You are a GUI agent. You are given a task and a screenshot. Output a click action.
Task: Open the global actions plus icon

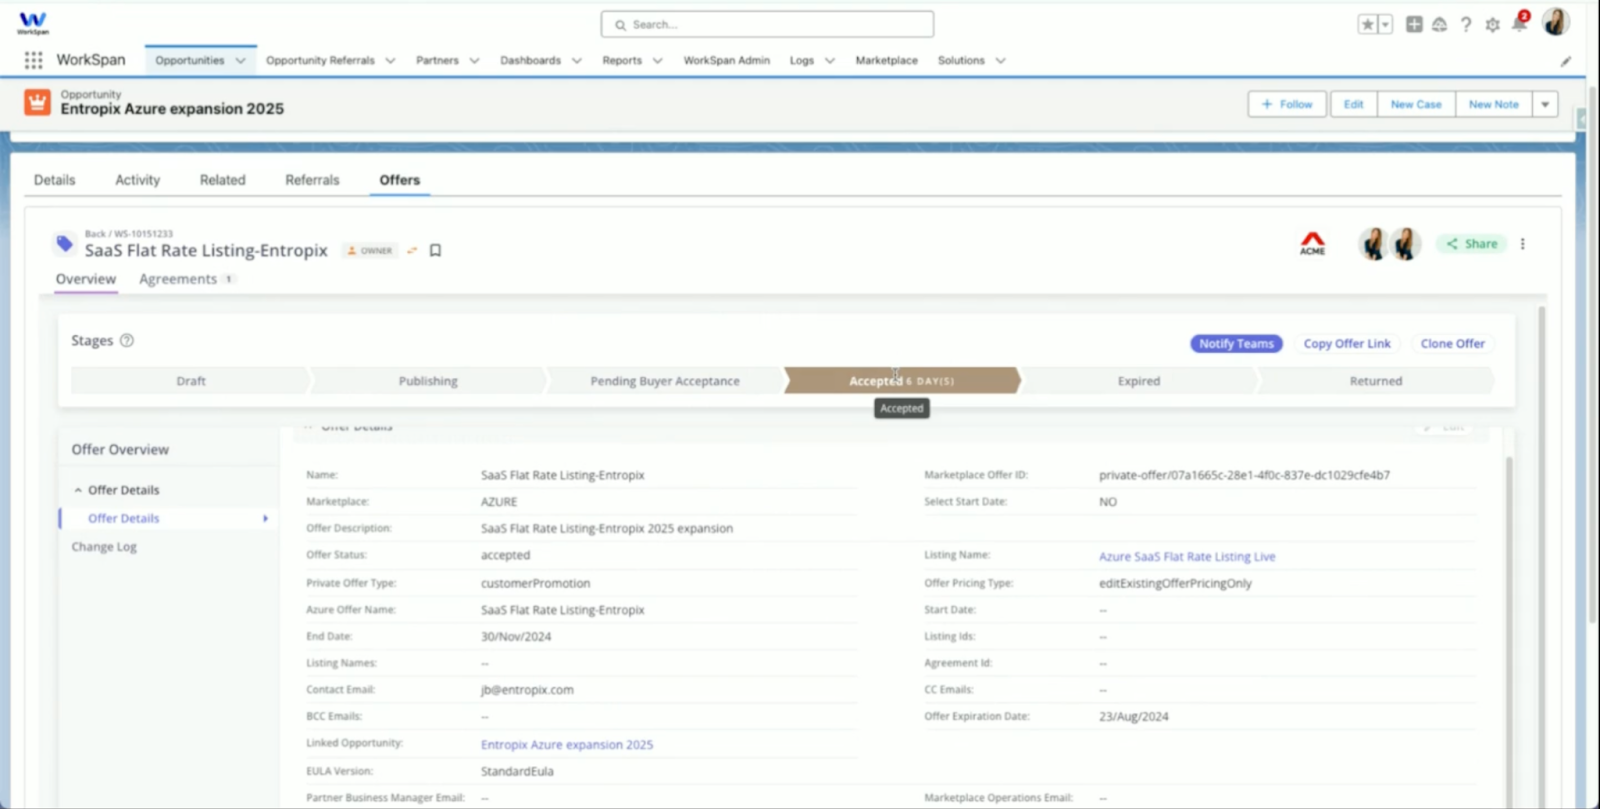(1414, 24)
